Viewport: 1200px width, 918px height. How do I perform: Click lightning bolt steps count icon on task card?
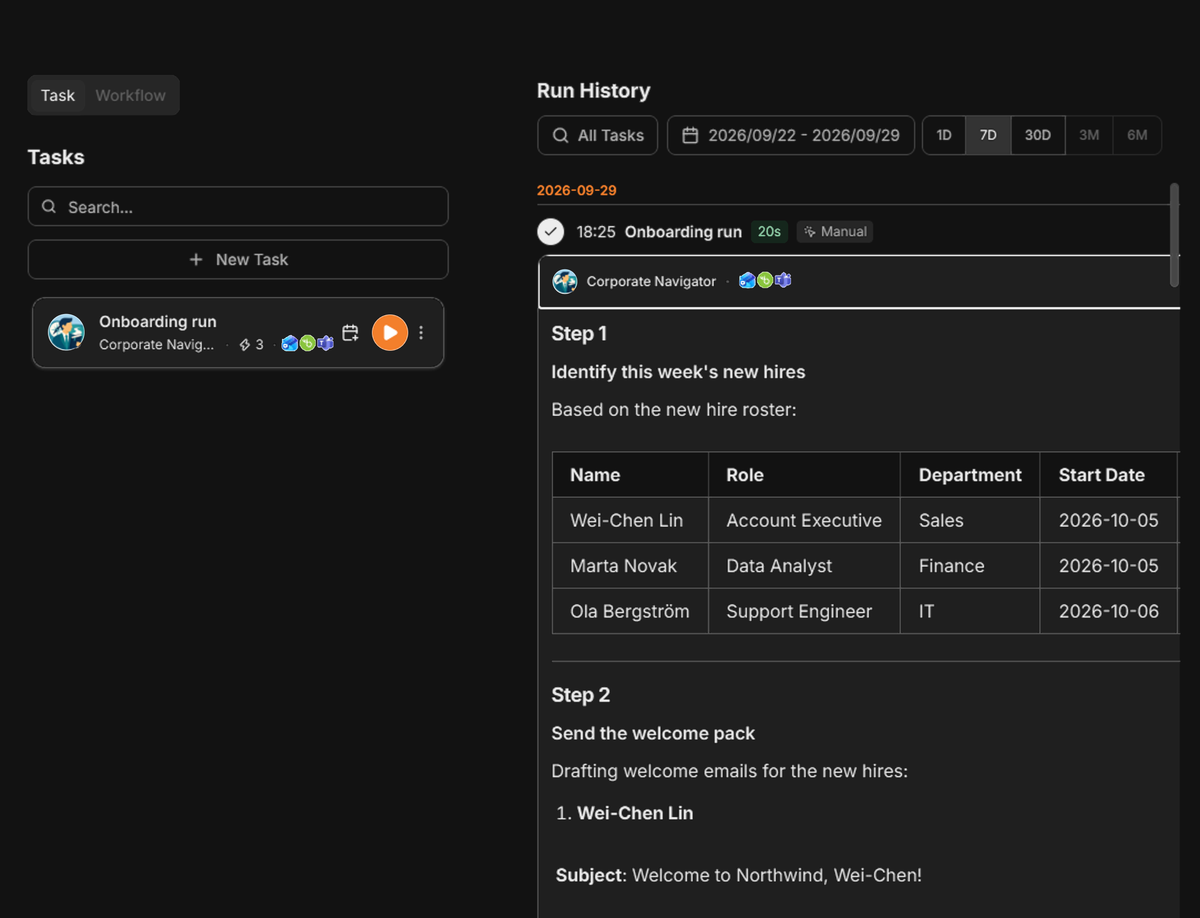point(245,344)
